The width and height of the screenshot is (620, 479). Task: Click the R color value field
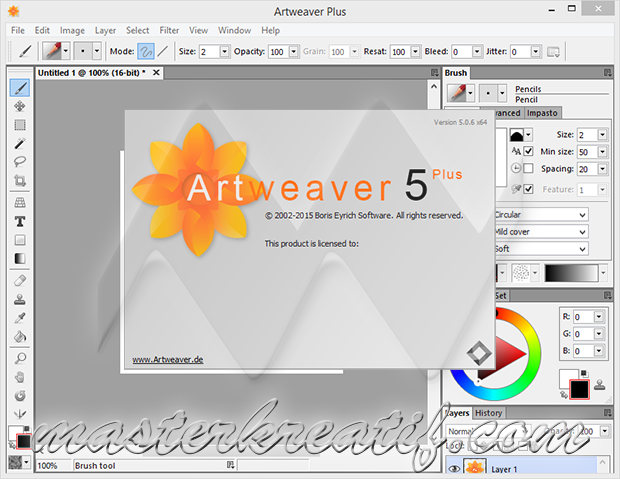point(584,317)
